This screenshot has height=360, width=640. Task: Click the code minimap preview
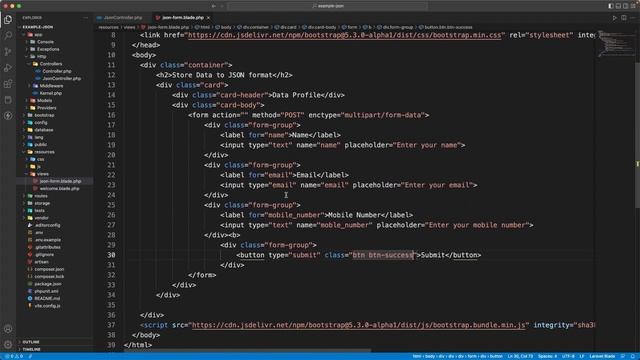615,44
